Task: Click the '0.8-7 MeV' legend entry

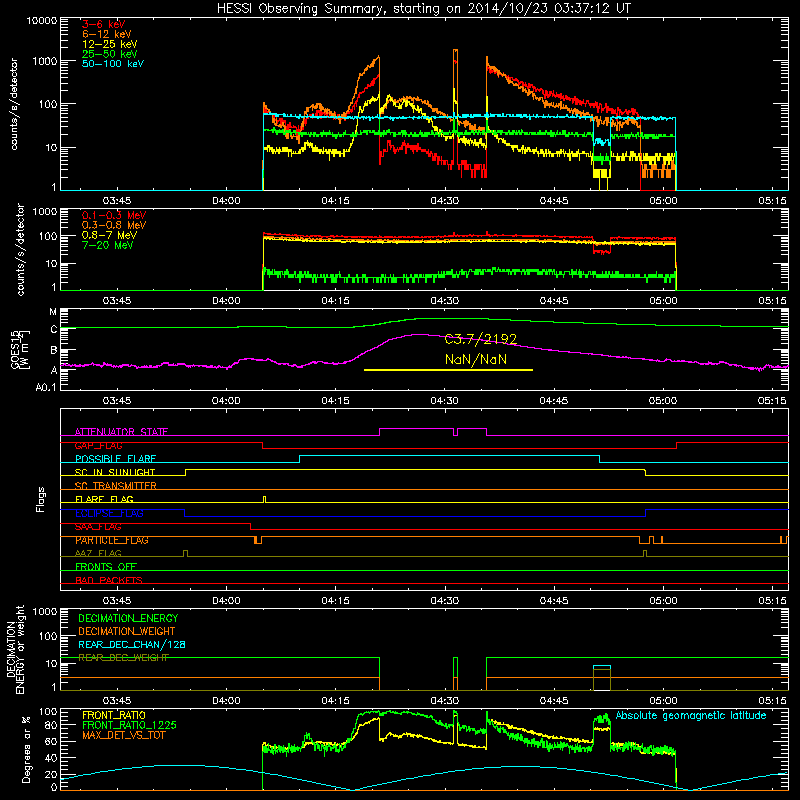Action: pyautogui.click(x=109, y=235)
